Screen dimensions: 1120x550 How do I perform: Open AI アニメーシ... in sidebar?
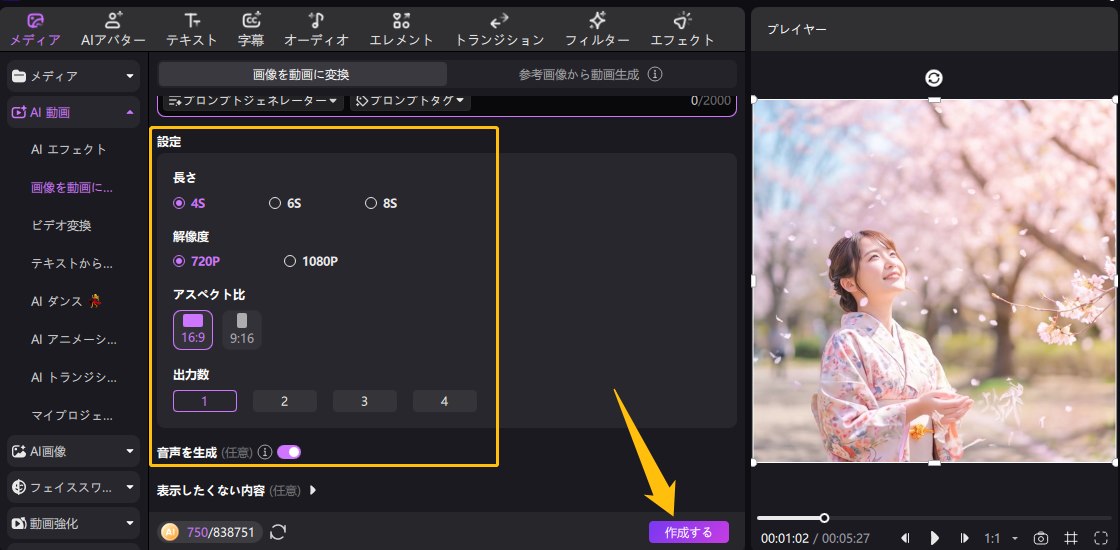pos(74,339)
